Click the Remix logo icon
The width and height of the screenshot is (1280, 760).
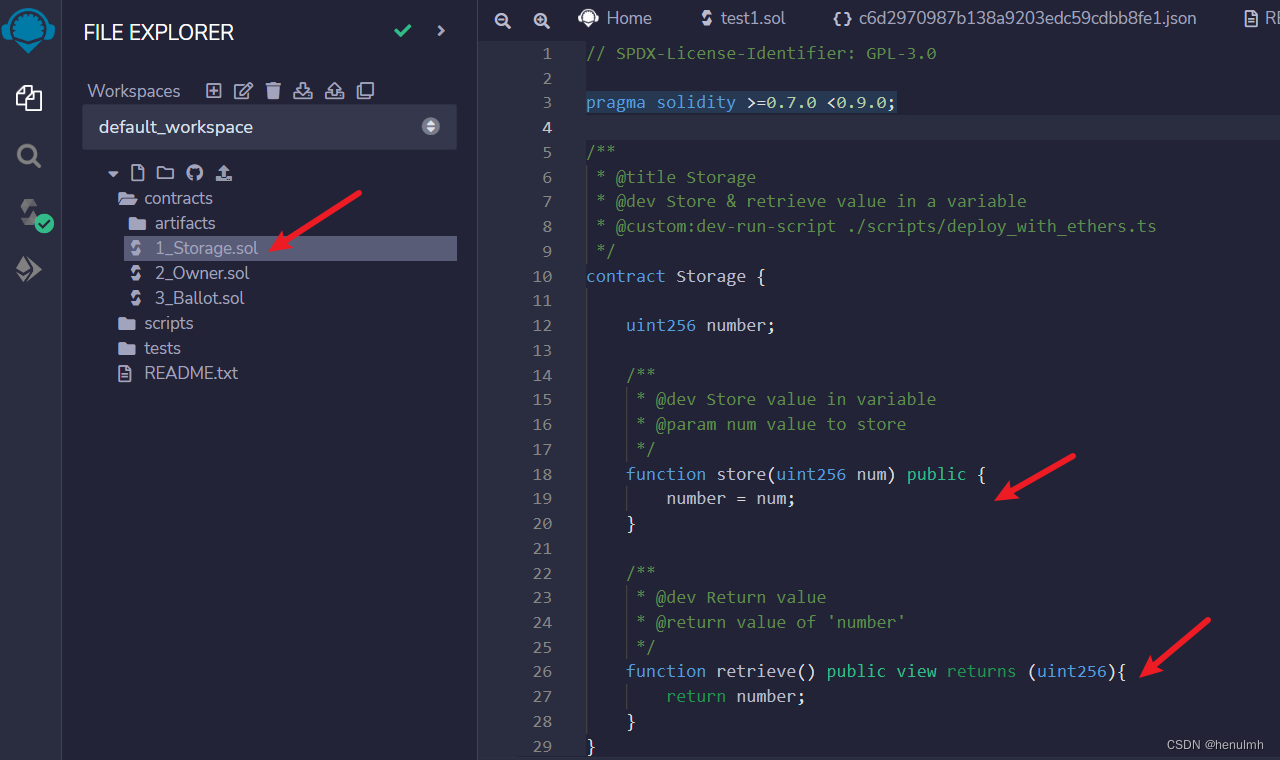28,30
